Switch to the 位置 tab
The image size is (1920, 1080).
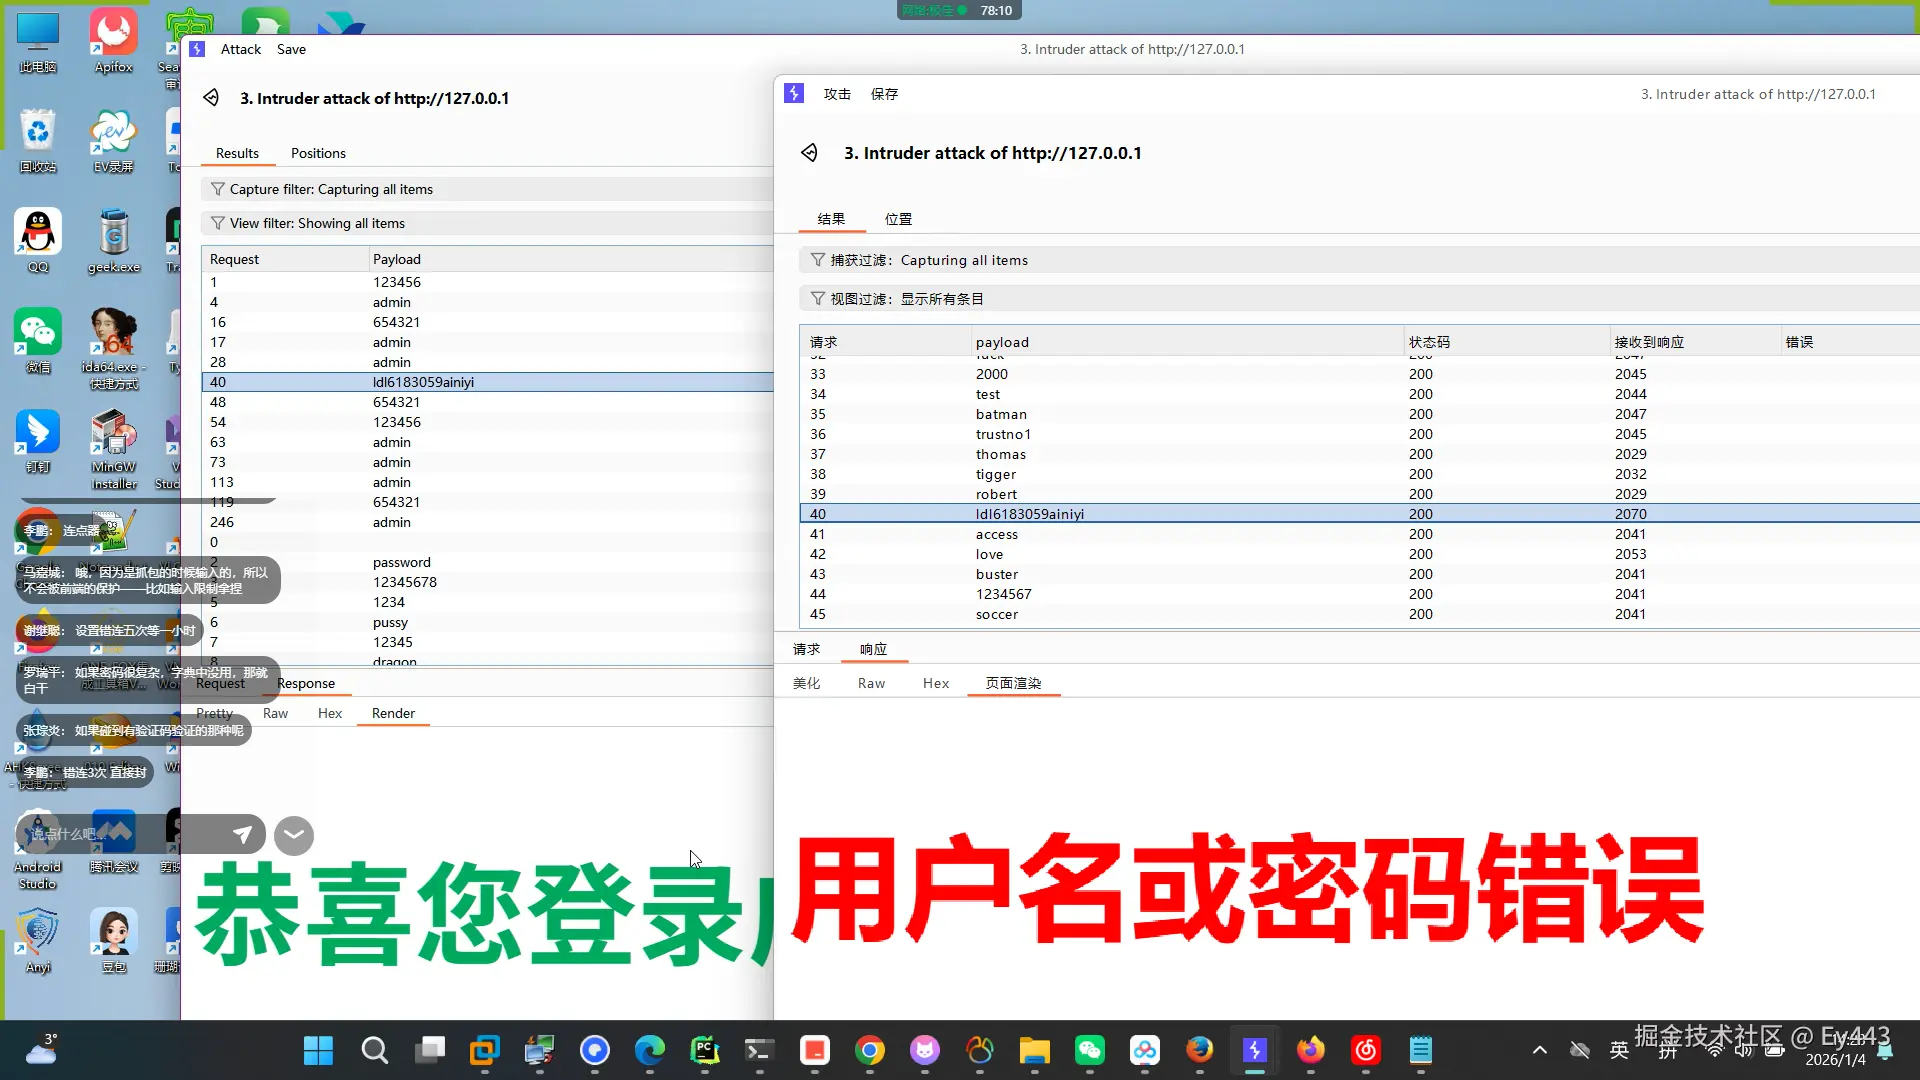point(898,219)
